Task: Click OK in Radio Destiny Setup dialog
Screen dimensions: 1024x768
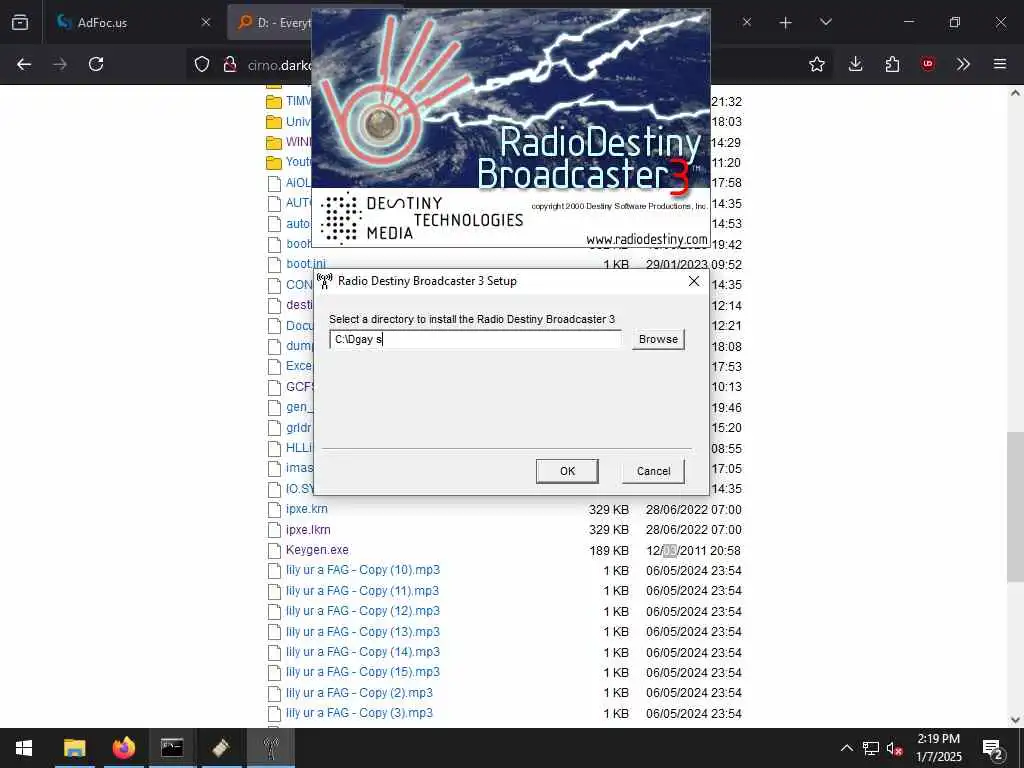Action: tap(567, 471)
